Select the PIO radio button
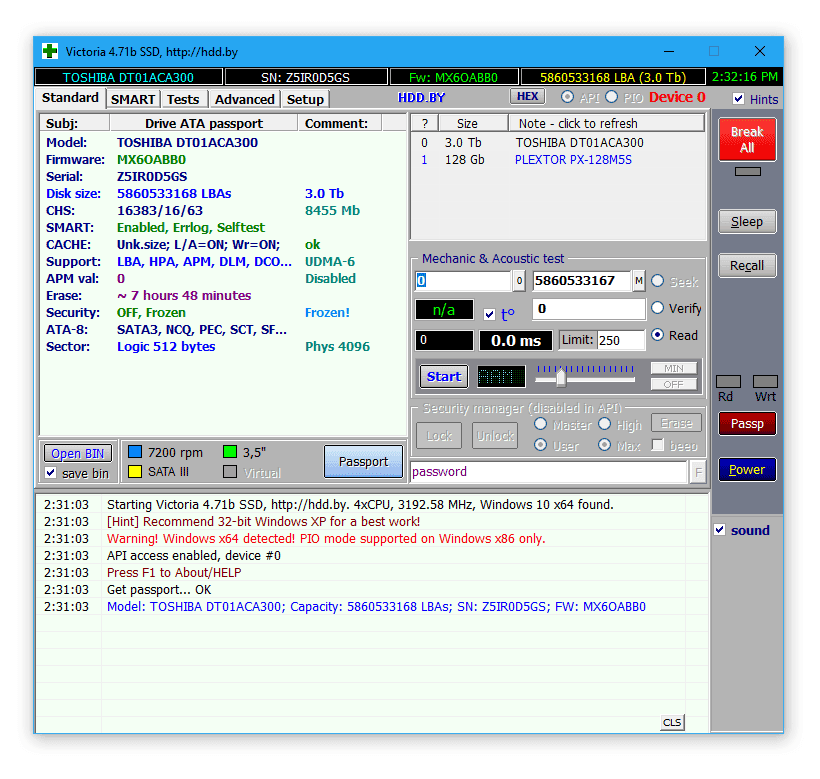This screenshot has height=779, width=820. point(611,97)
